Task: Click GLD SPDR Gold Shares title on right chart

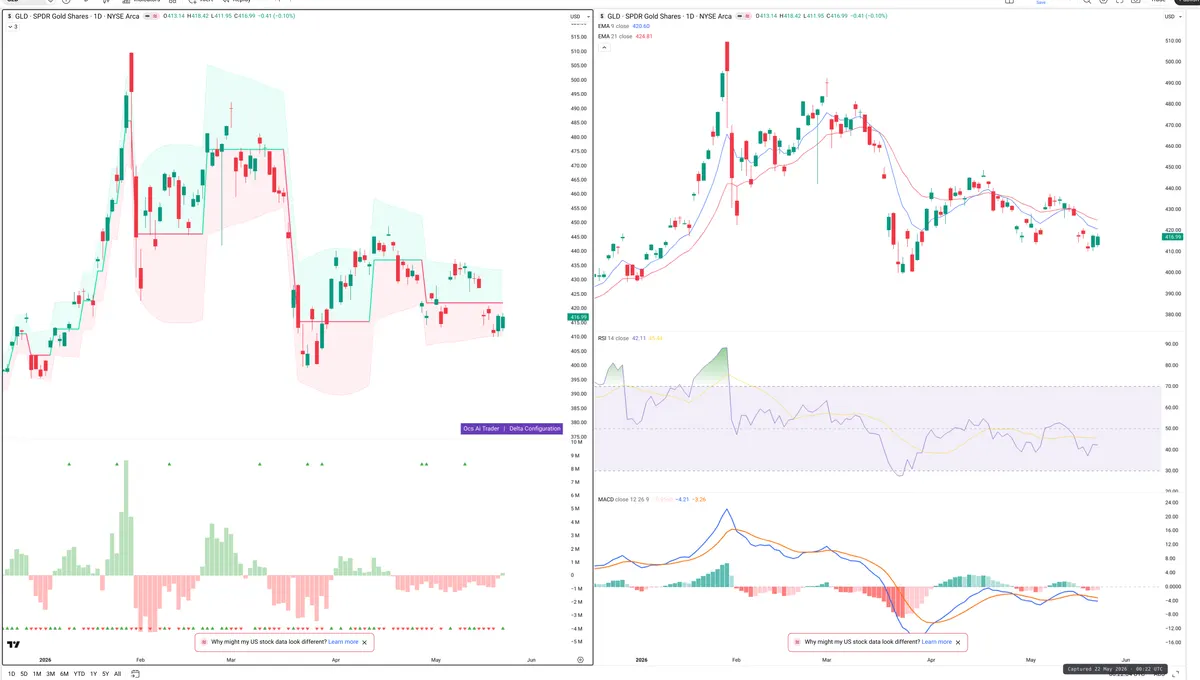Action: click(x=671, y=17)
